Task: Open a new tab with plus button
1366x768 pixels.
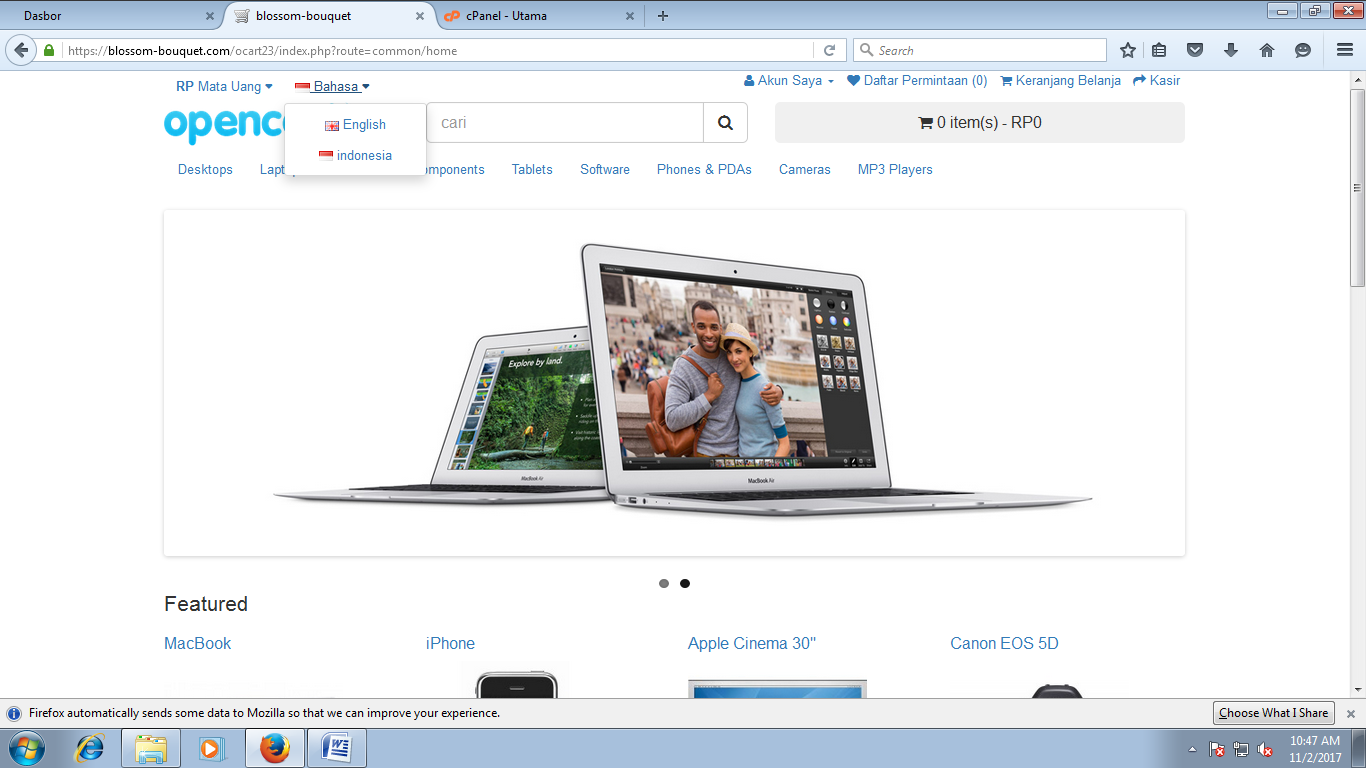Action: click(x=662, y=16)
